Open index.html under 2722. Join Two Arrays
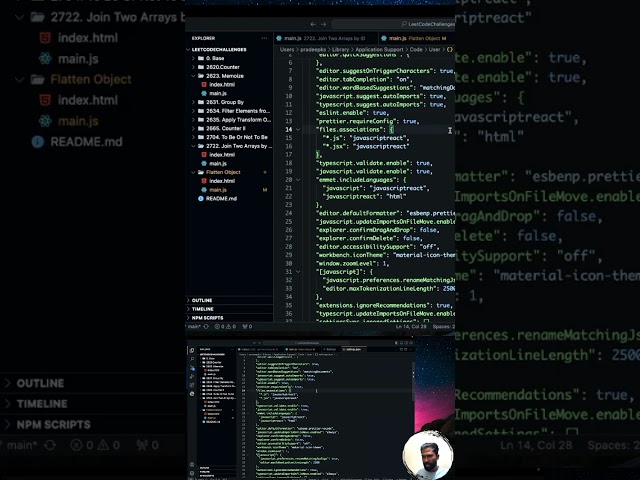640x480 pixels. [222, 155]
